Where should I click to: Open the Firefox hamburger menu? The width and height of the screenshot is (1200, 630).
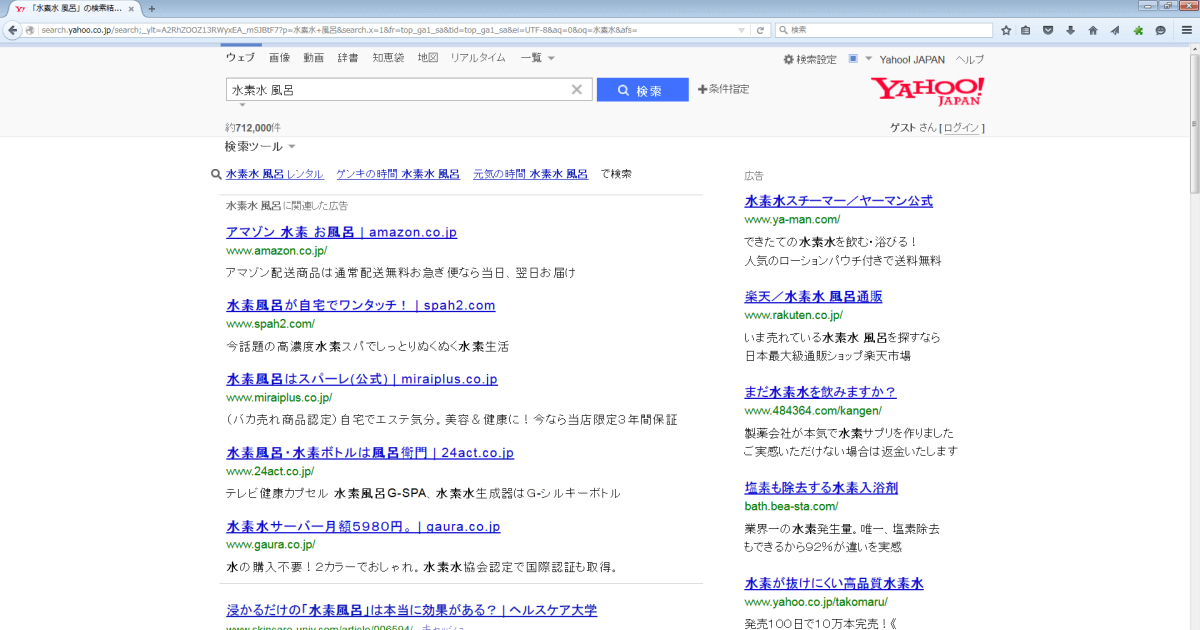click(1185, 30)
